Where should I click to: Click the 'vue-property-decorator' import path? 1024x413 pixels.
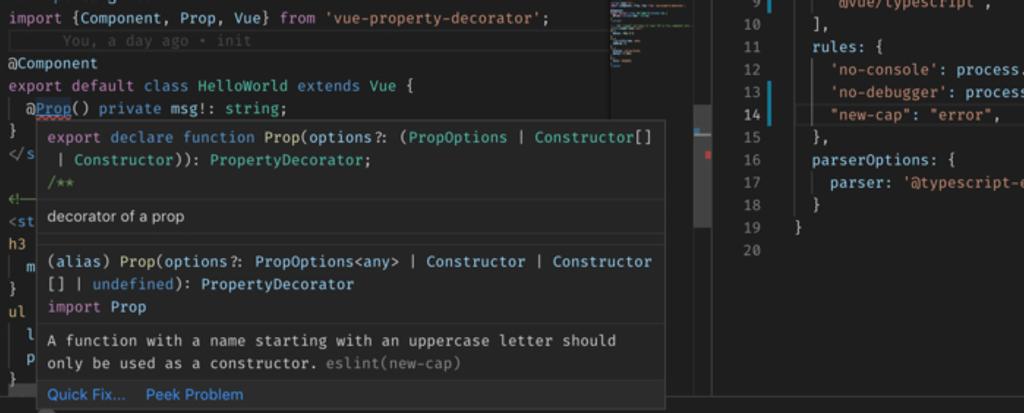pos(434,18)
